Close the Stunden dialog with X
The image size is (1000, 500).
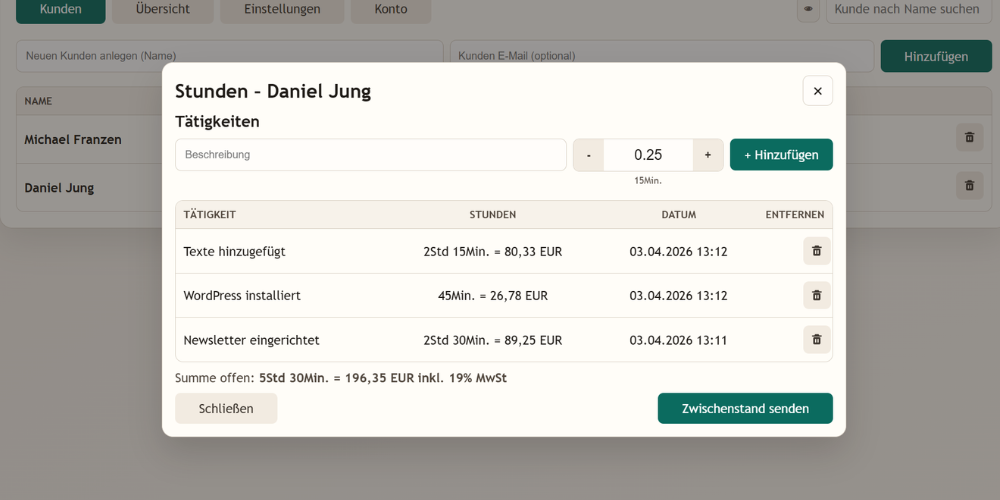pos(818,91)
